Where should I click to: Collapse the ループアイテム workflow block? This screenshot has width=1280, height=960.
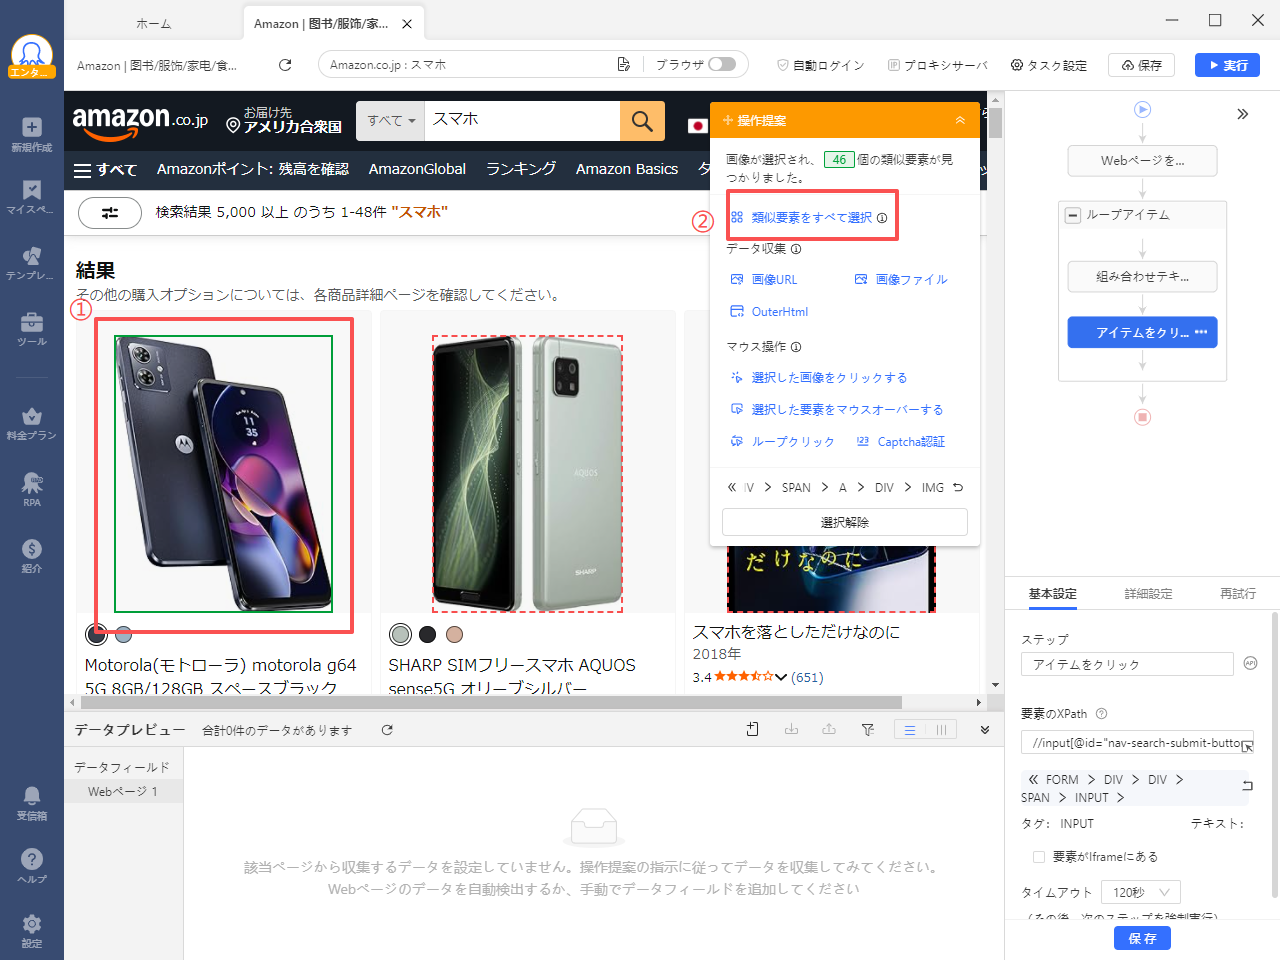pos(1072,214)
